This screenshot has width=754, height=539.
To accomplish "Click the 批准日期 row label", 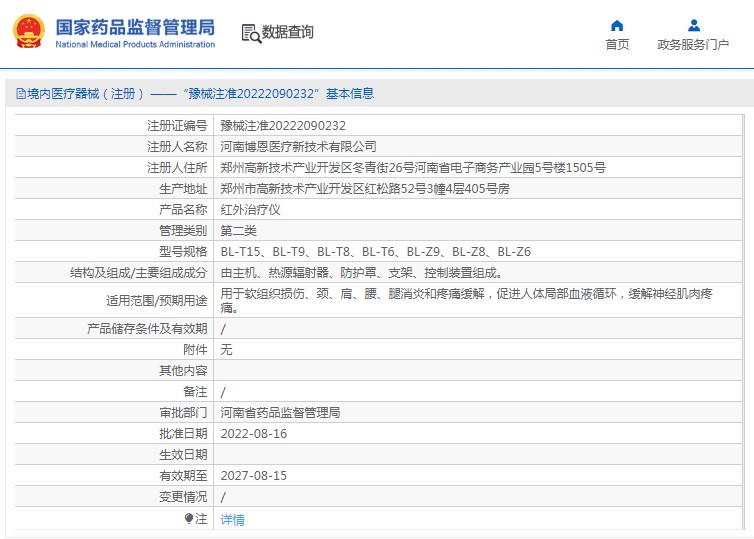I will click(183, 434).
